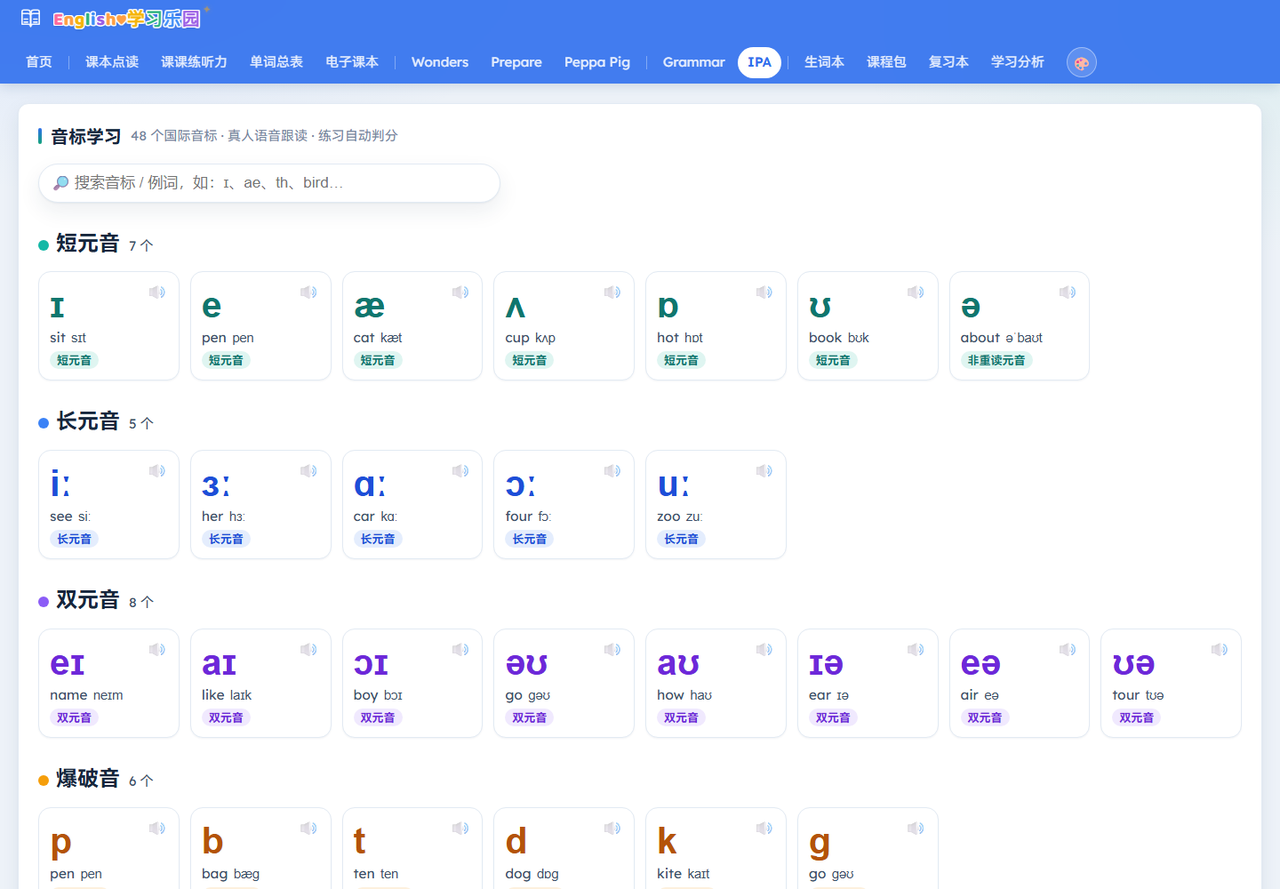Open the theme palette icon
The width and height of the screenshot is (1280, 889).
pos(1081,62)
